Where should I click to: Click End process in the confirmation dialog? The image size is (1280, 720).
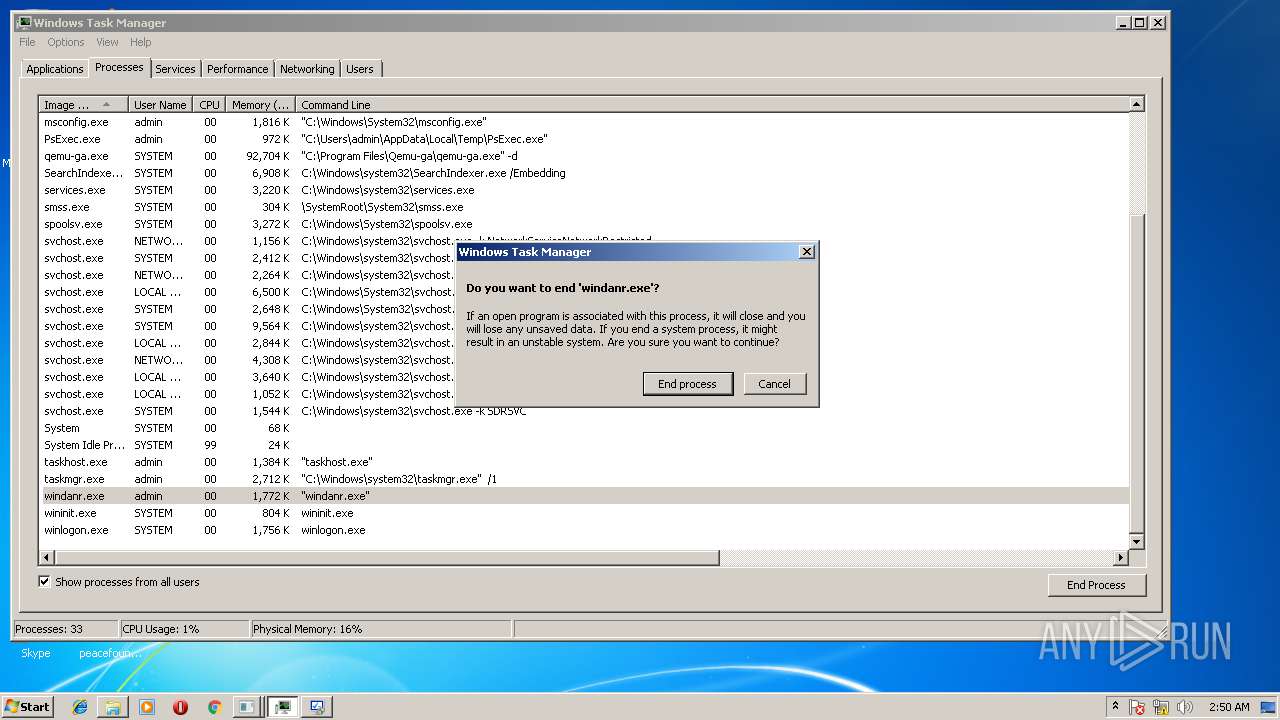tap(688, 384)
